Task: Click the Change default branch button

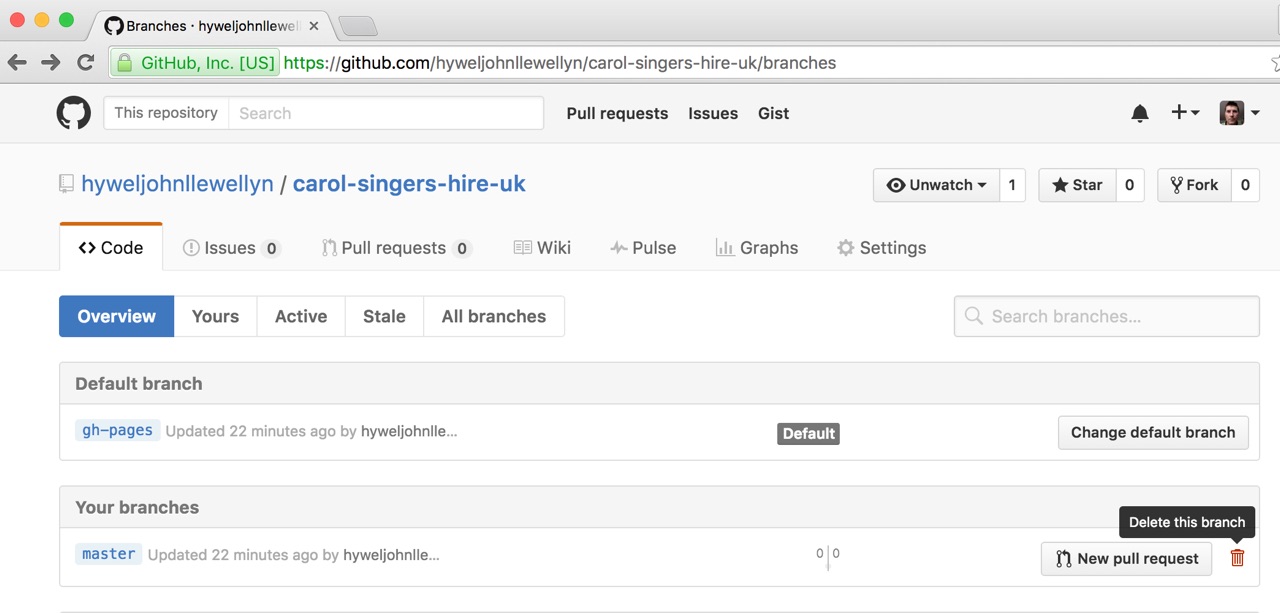Action: pyautogui.click(x=1152, y=432)
